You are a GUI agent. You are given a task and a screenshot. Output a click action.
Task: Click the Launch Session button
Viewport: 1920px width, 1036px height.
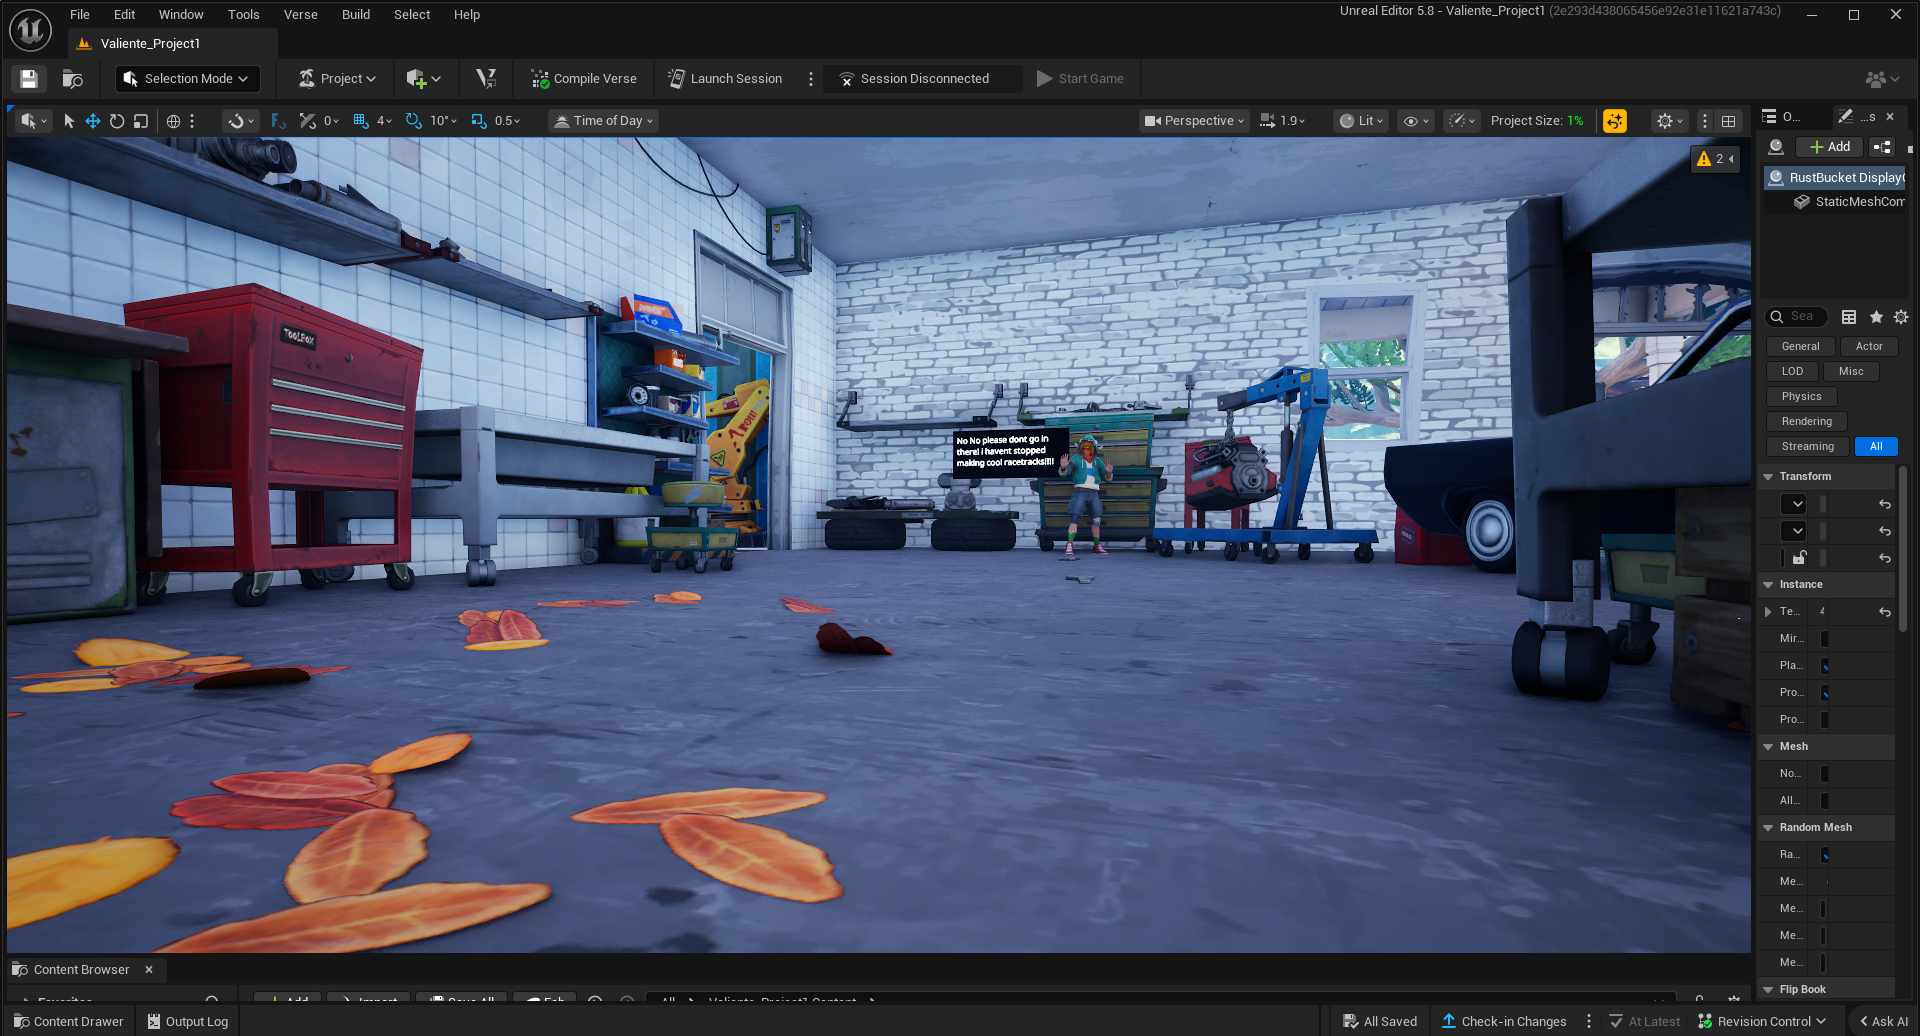[x=725, y=79]
